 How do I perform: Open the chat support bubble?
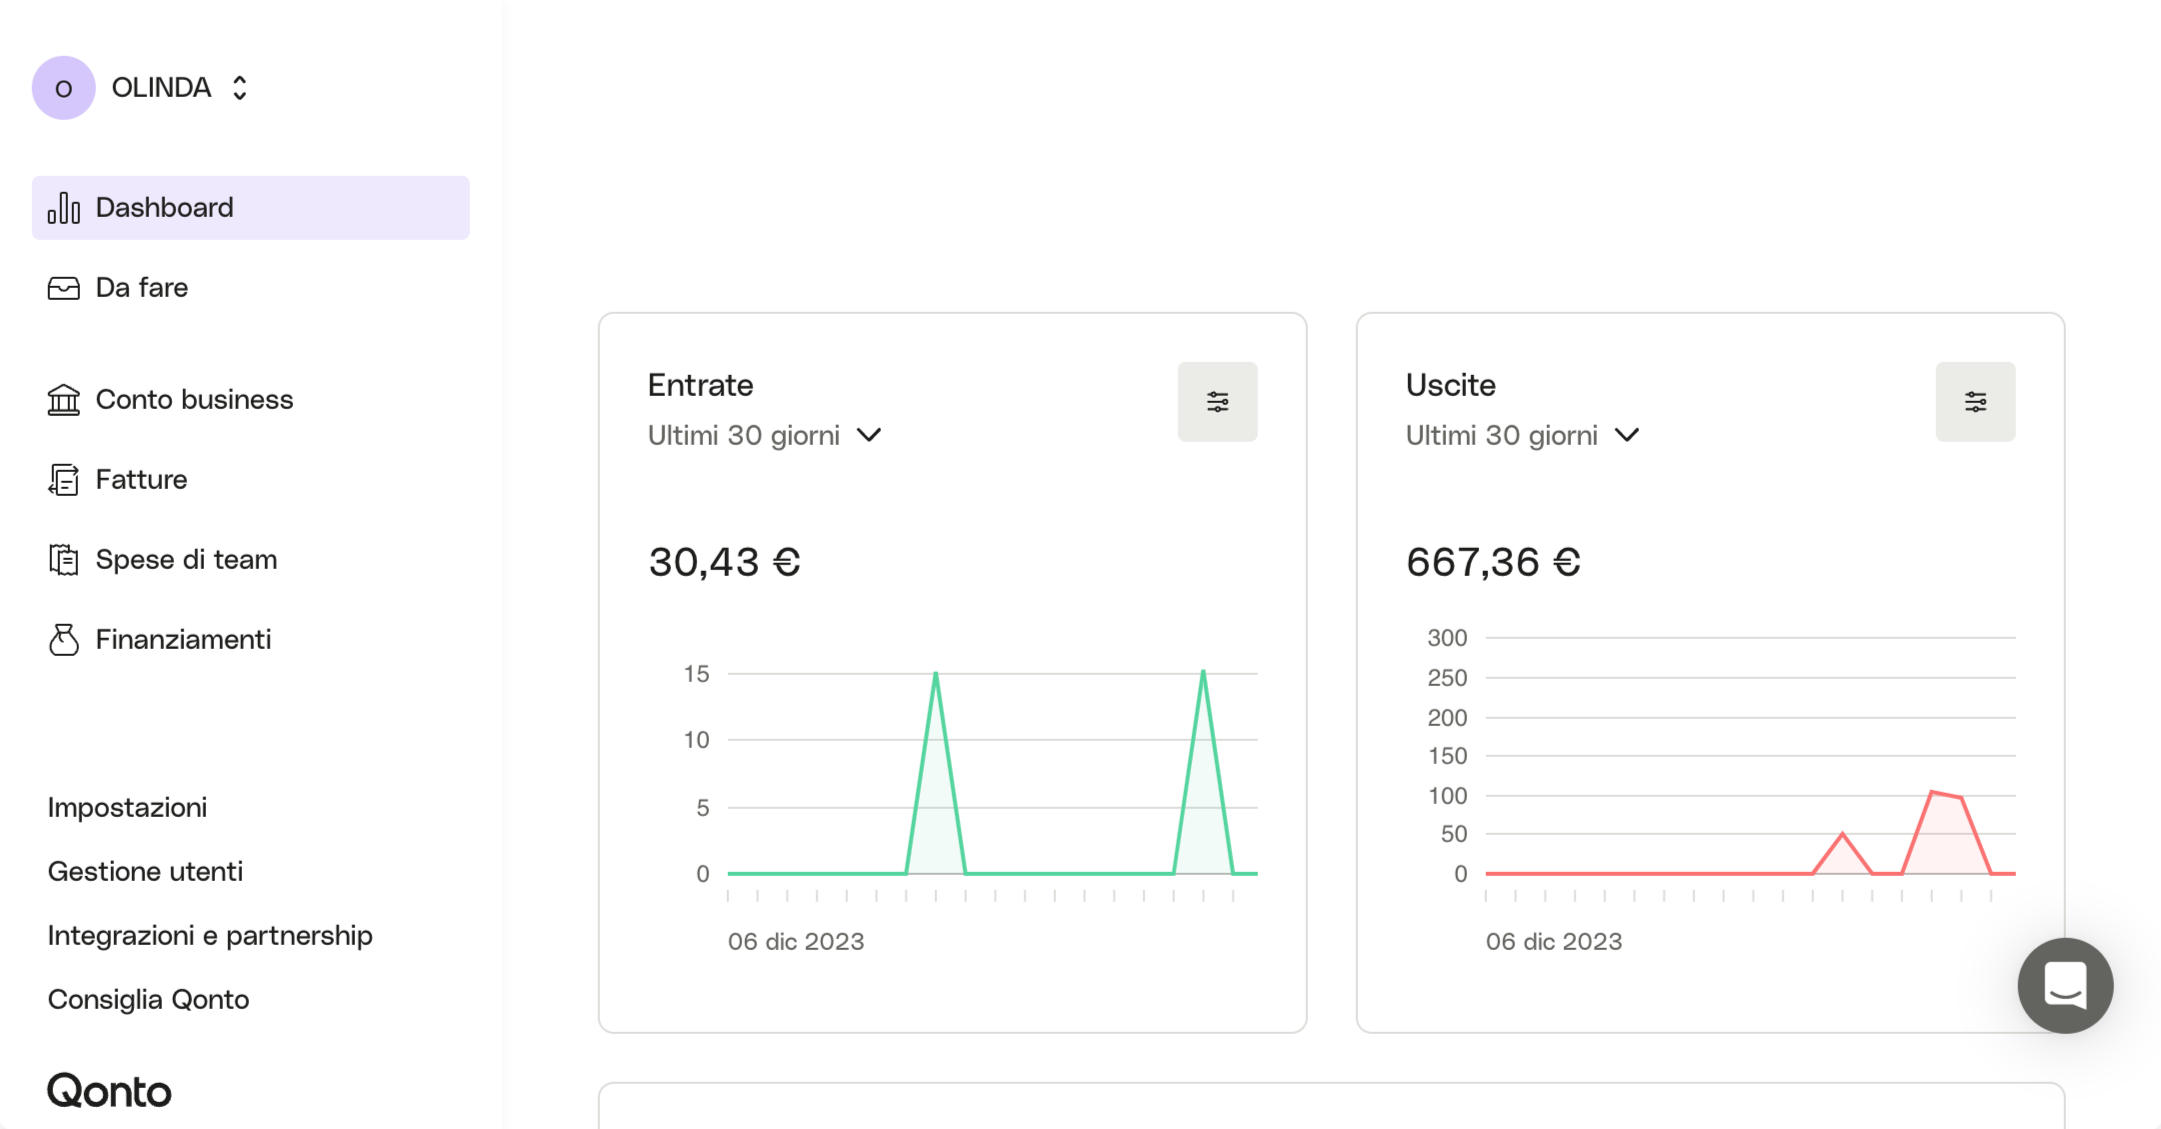2065,986
